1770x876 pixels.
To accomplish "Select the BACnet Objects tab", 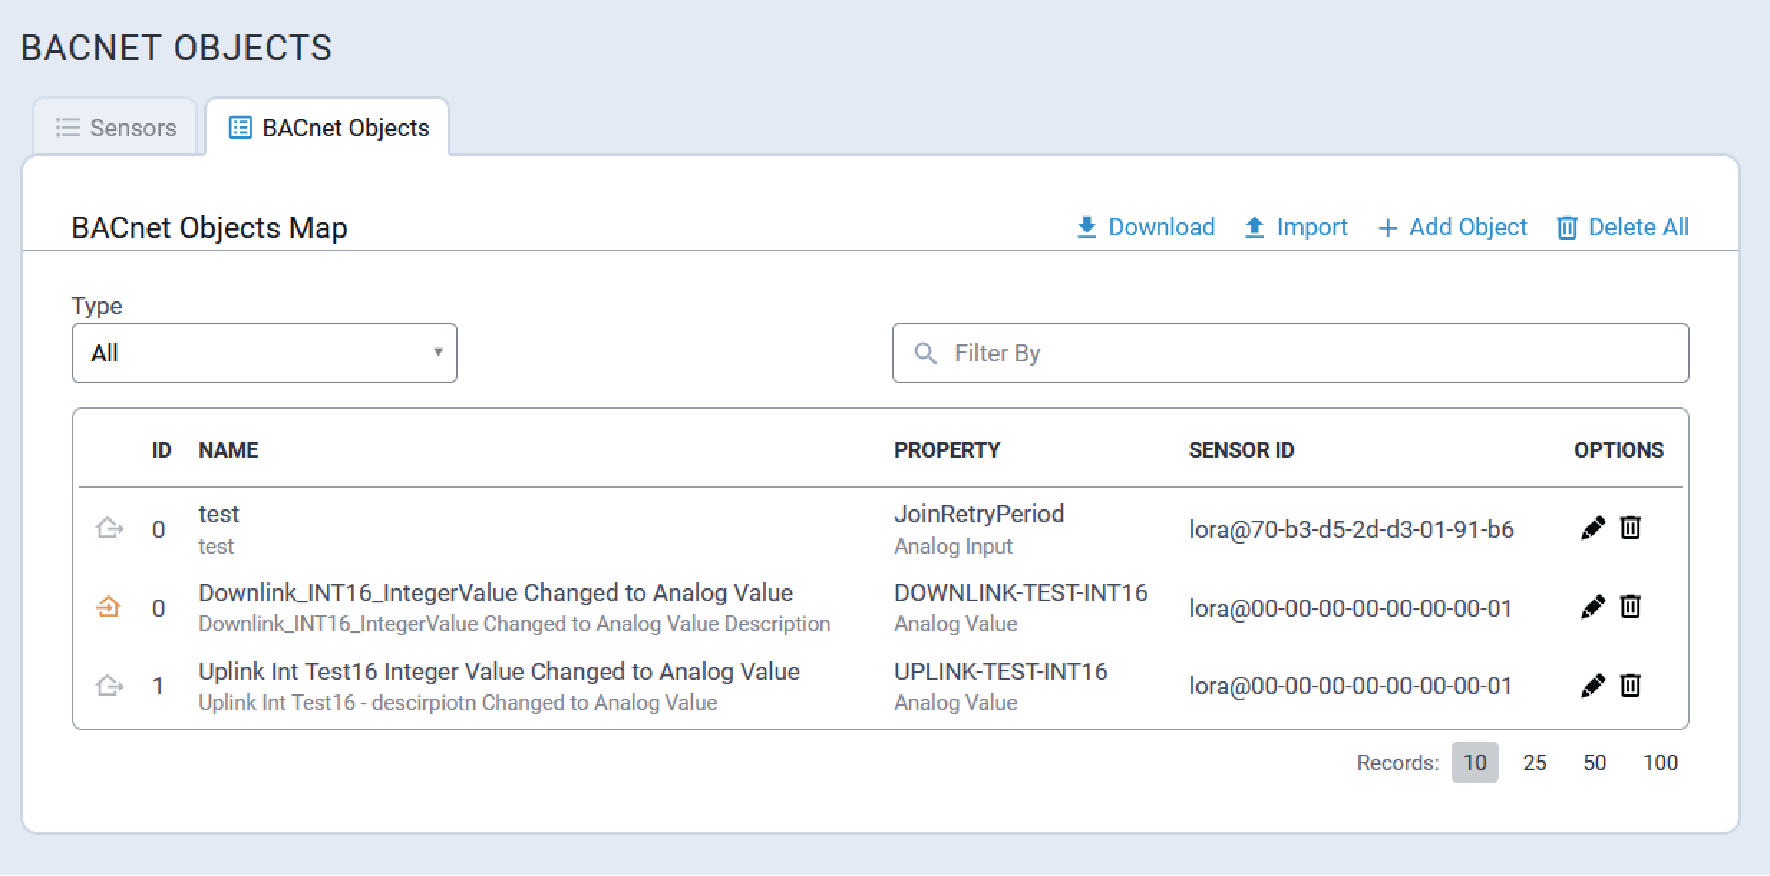I will (x=329, y=128).
